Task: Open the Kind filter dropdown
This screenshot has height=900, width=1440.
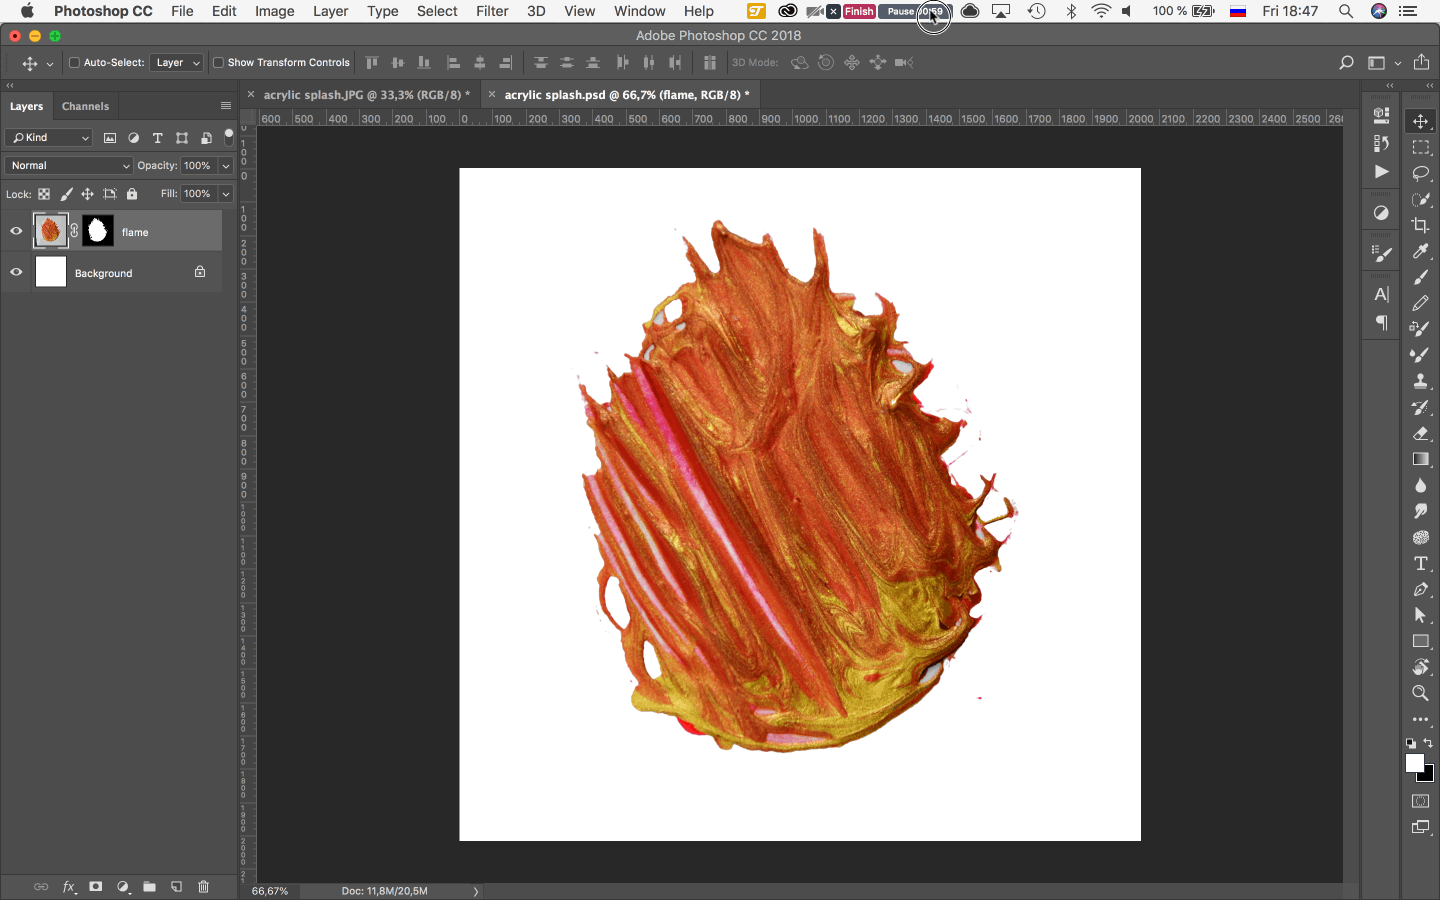Action: [x=48, y=138]
